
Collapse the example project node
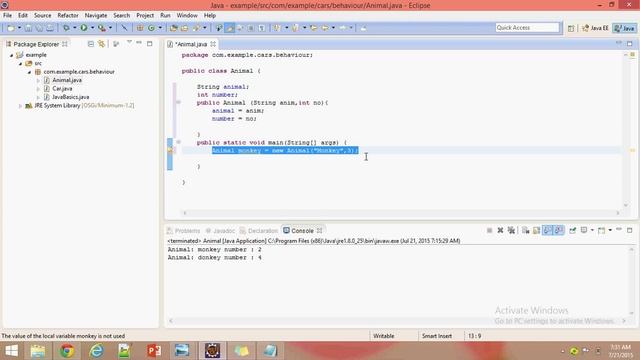tap(11, 55)
